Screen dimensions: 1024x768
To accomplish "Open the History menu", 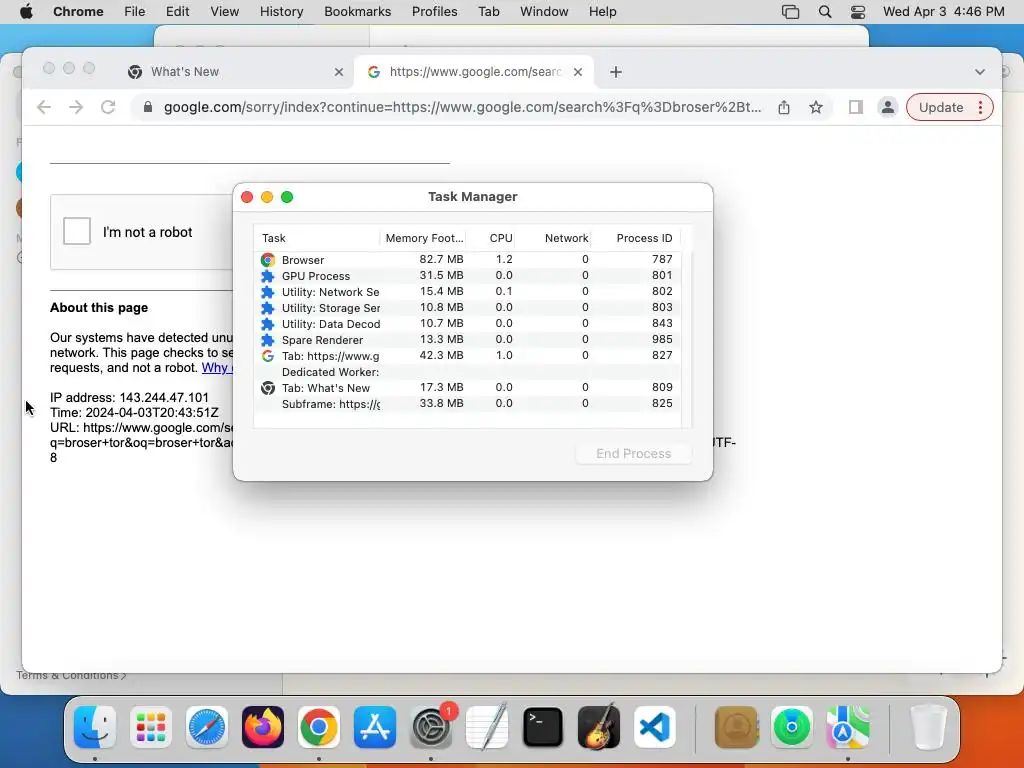I will point(281,12).
